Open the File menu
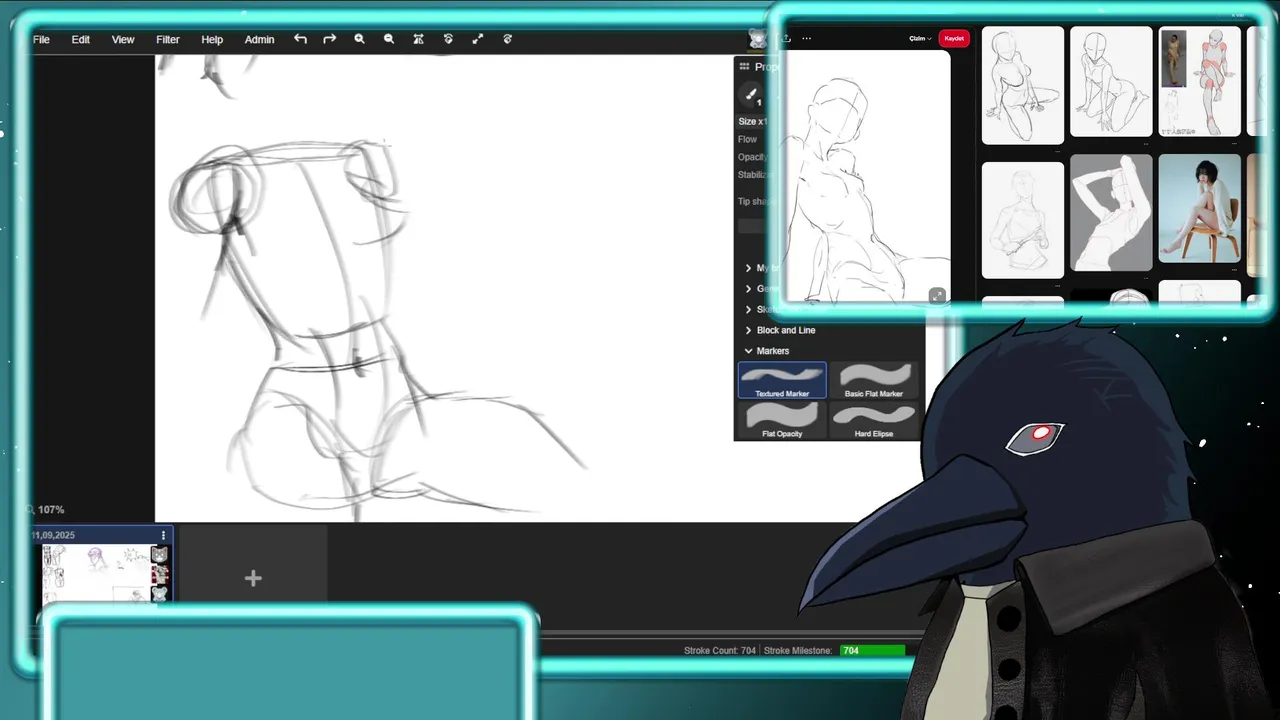The height and width of the screenshot is (720, 1280). 41,39
